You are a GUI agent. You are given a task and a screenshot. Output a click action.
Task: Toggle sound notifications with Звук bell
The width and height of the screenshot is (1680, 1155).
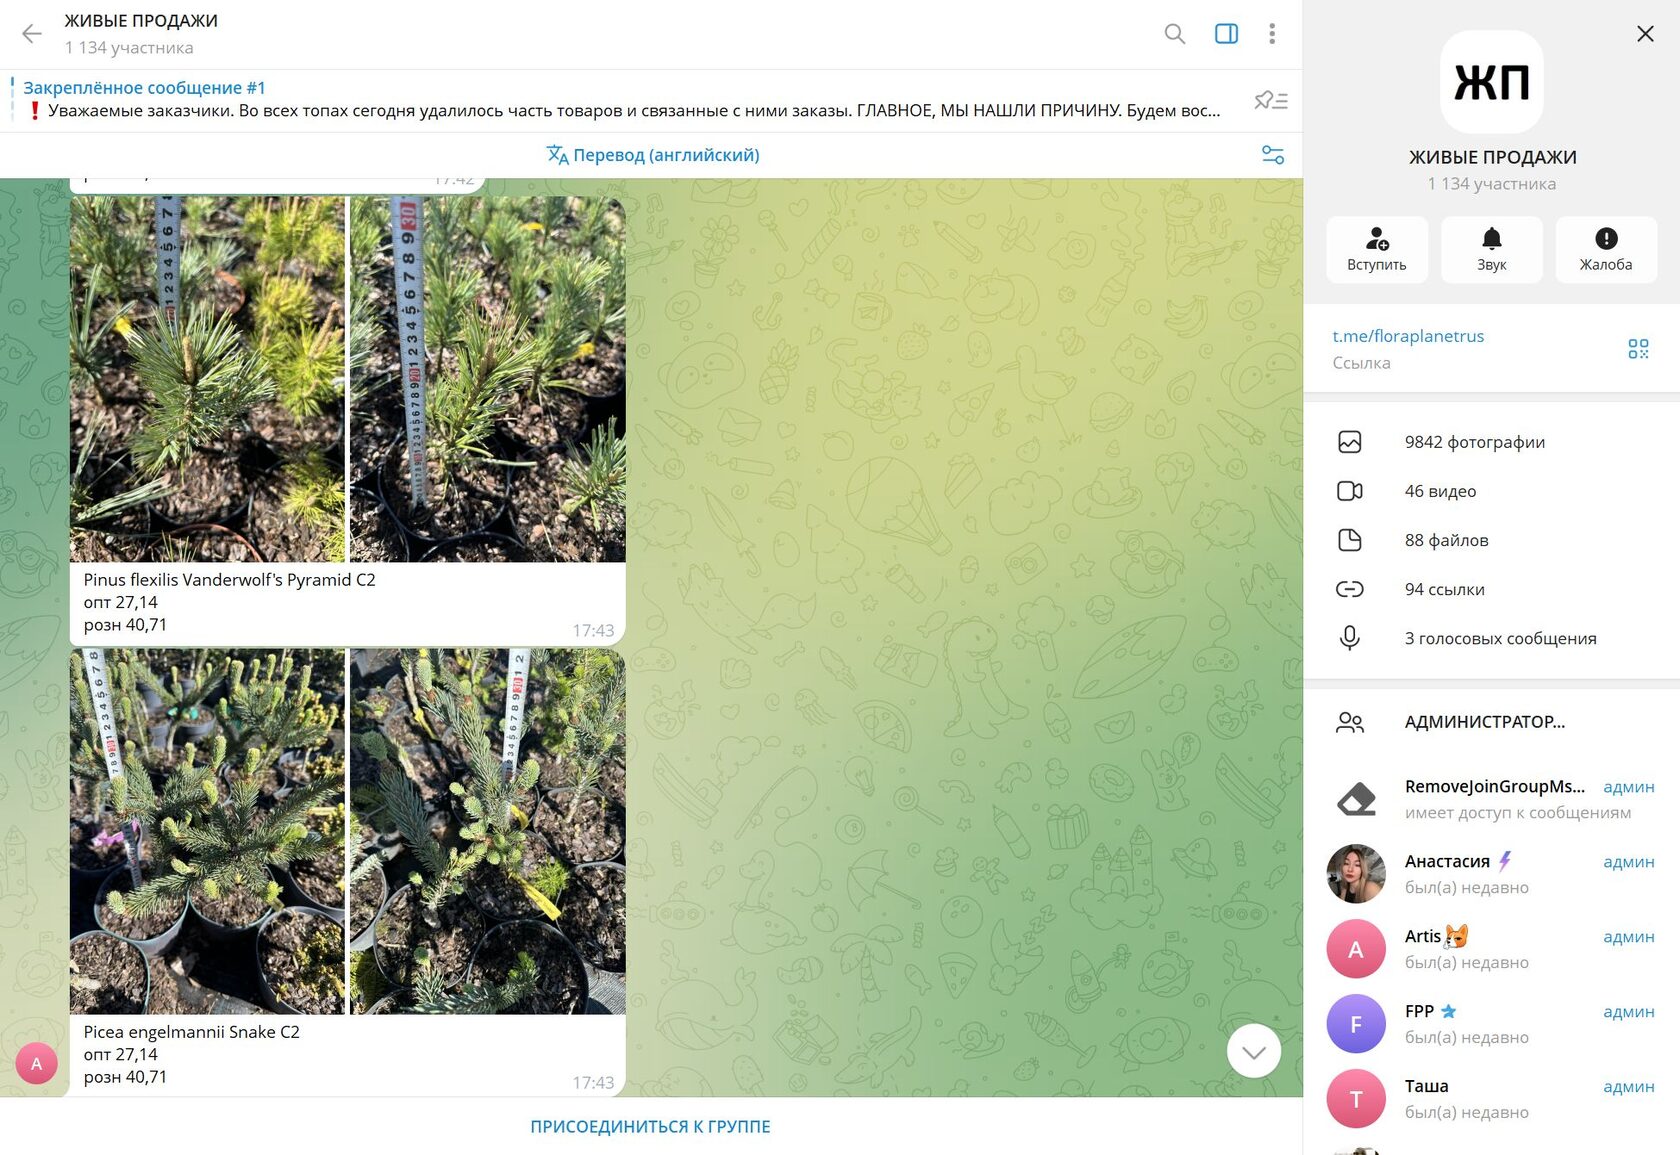[x=1492, y=250]
